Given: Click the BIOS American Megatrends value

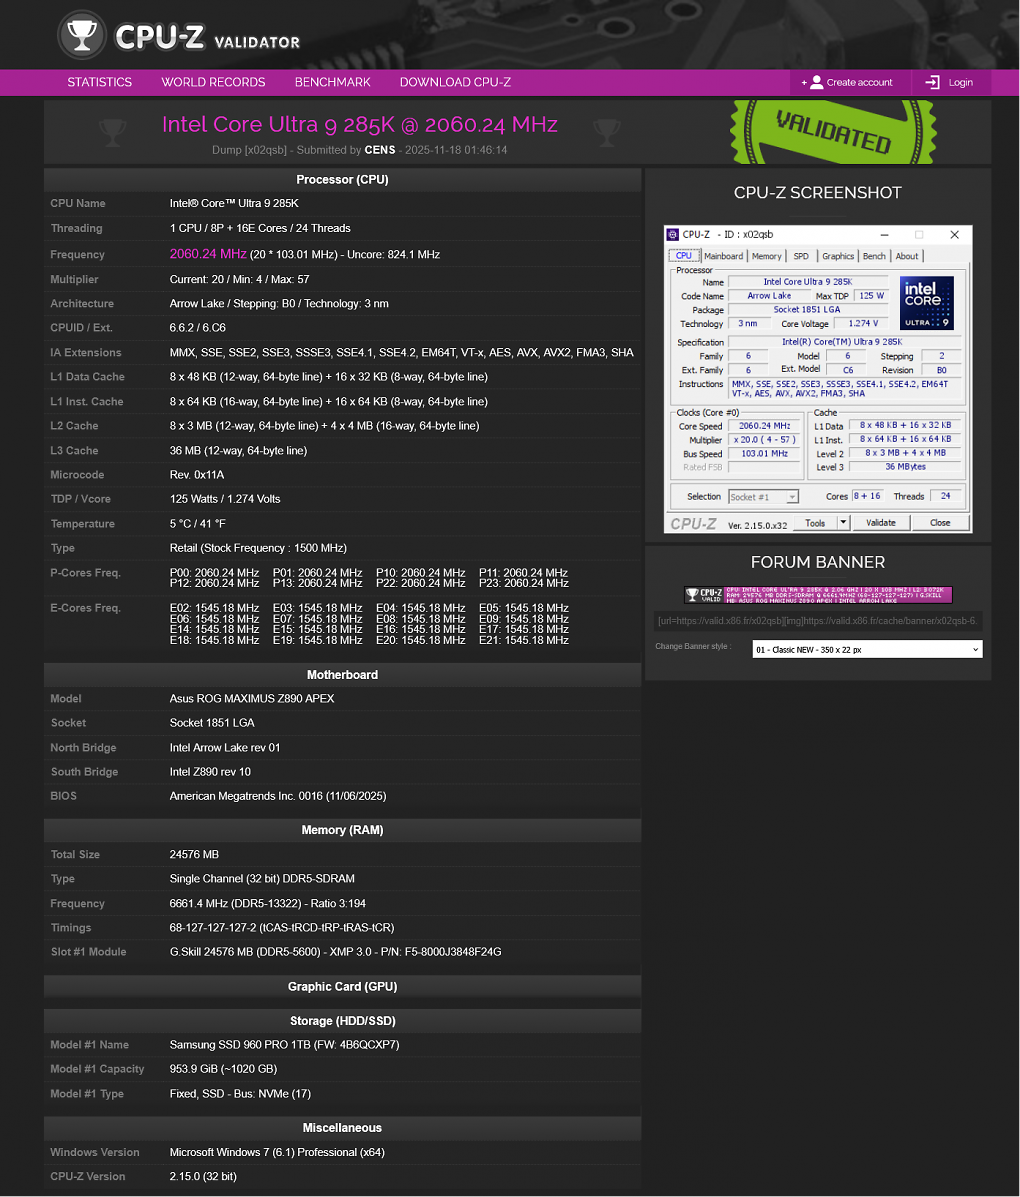Looking at the screenshot, I should pyautogui.click(x=278, y=795).
